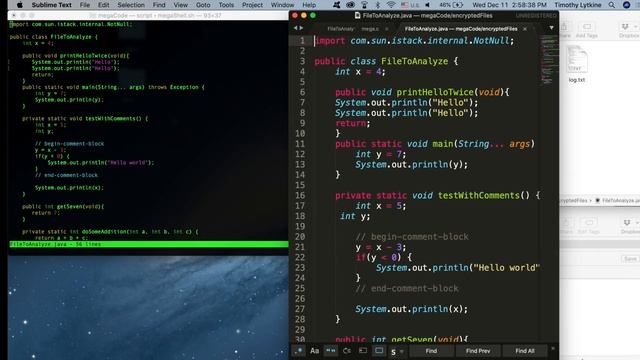The width and height of the screenshot is (640, 360).
Task: Open the View menu
Action: [180, 5]
